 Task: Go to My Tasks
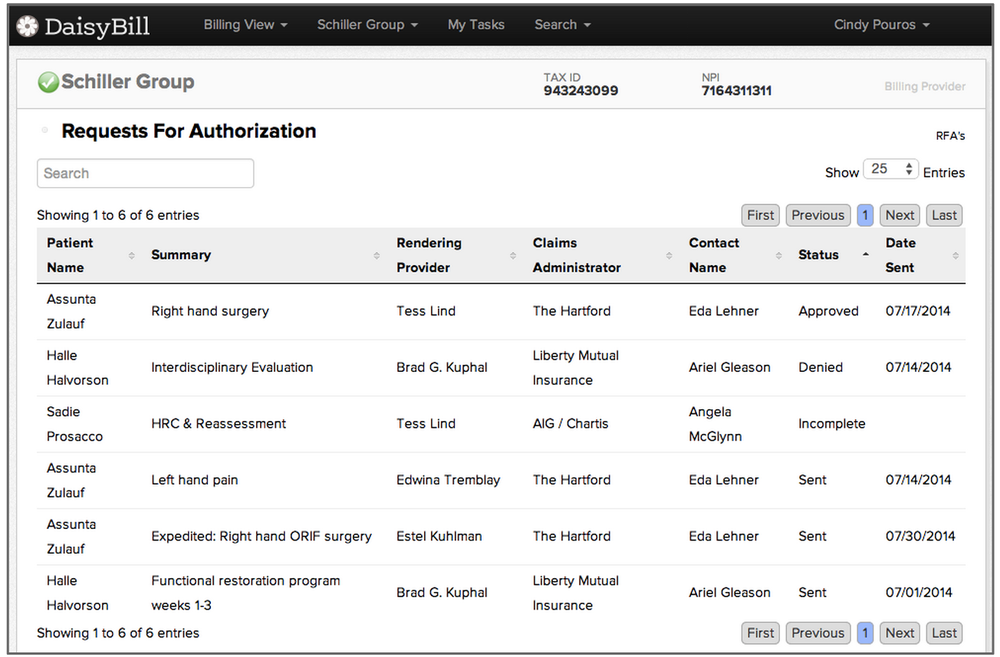pyautogui.click(x=476, y=25)
